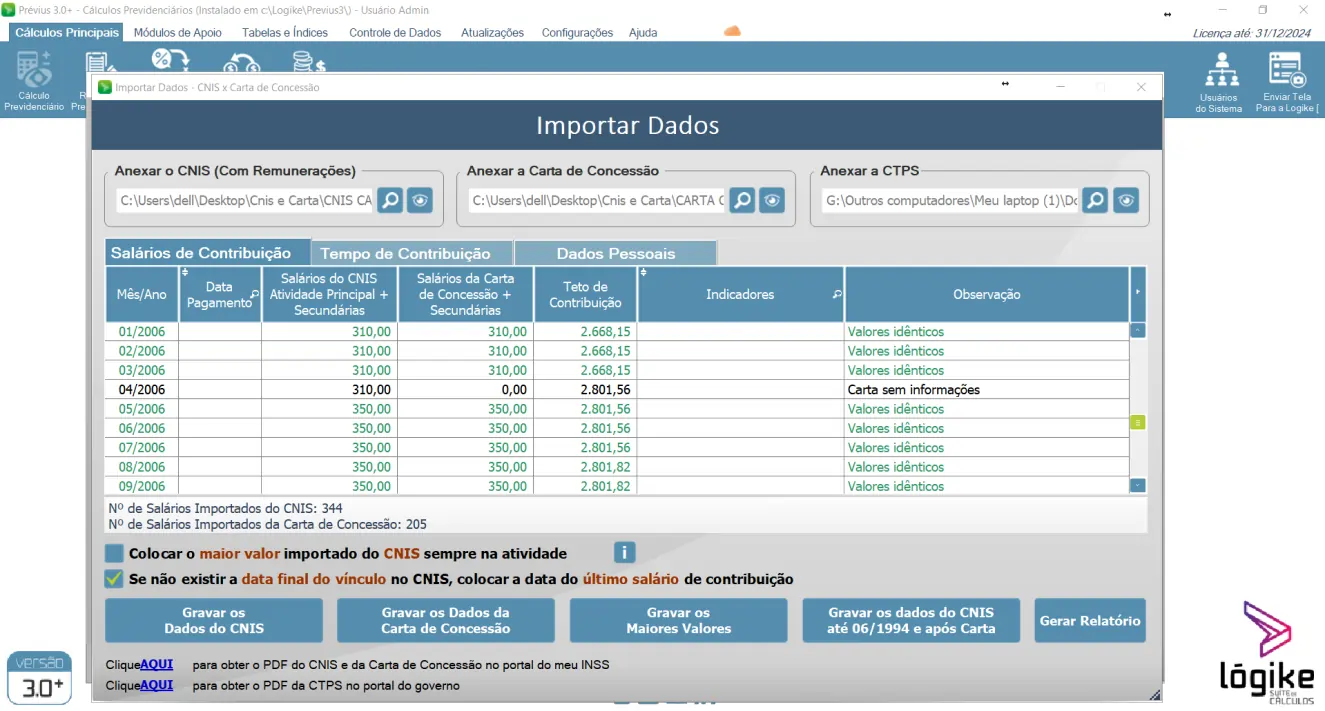The image size is (1325, 711).
Task: Click the search icon for the CTPS file
Action: (x=1096, y=201)
